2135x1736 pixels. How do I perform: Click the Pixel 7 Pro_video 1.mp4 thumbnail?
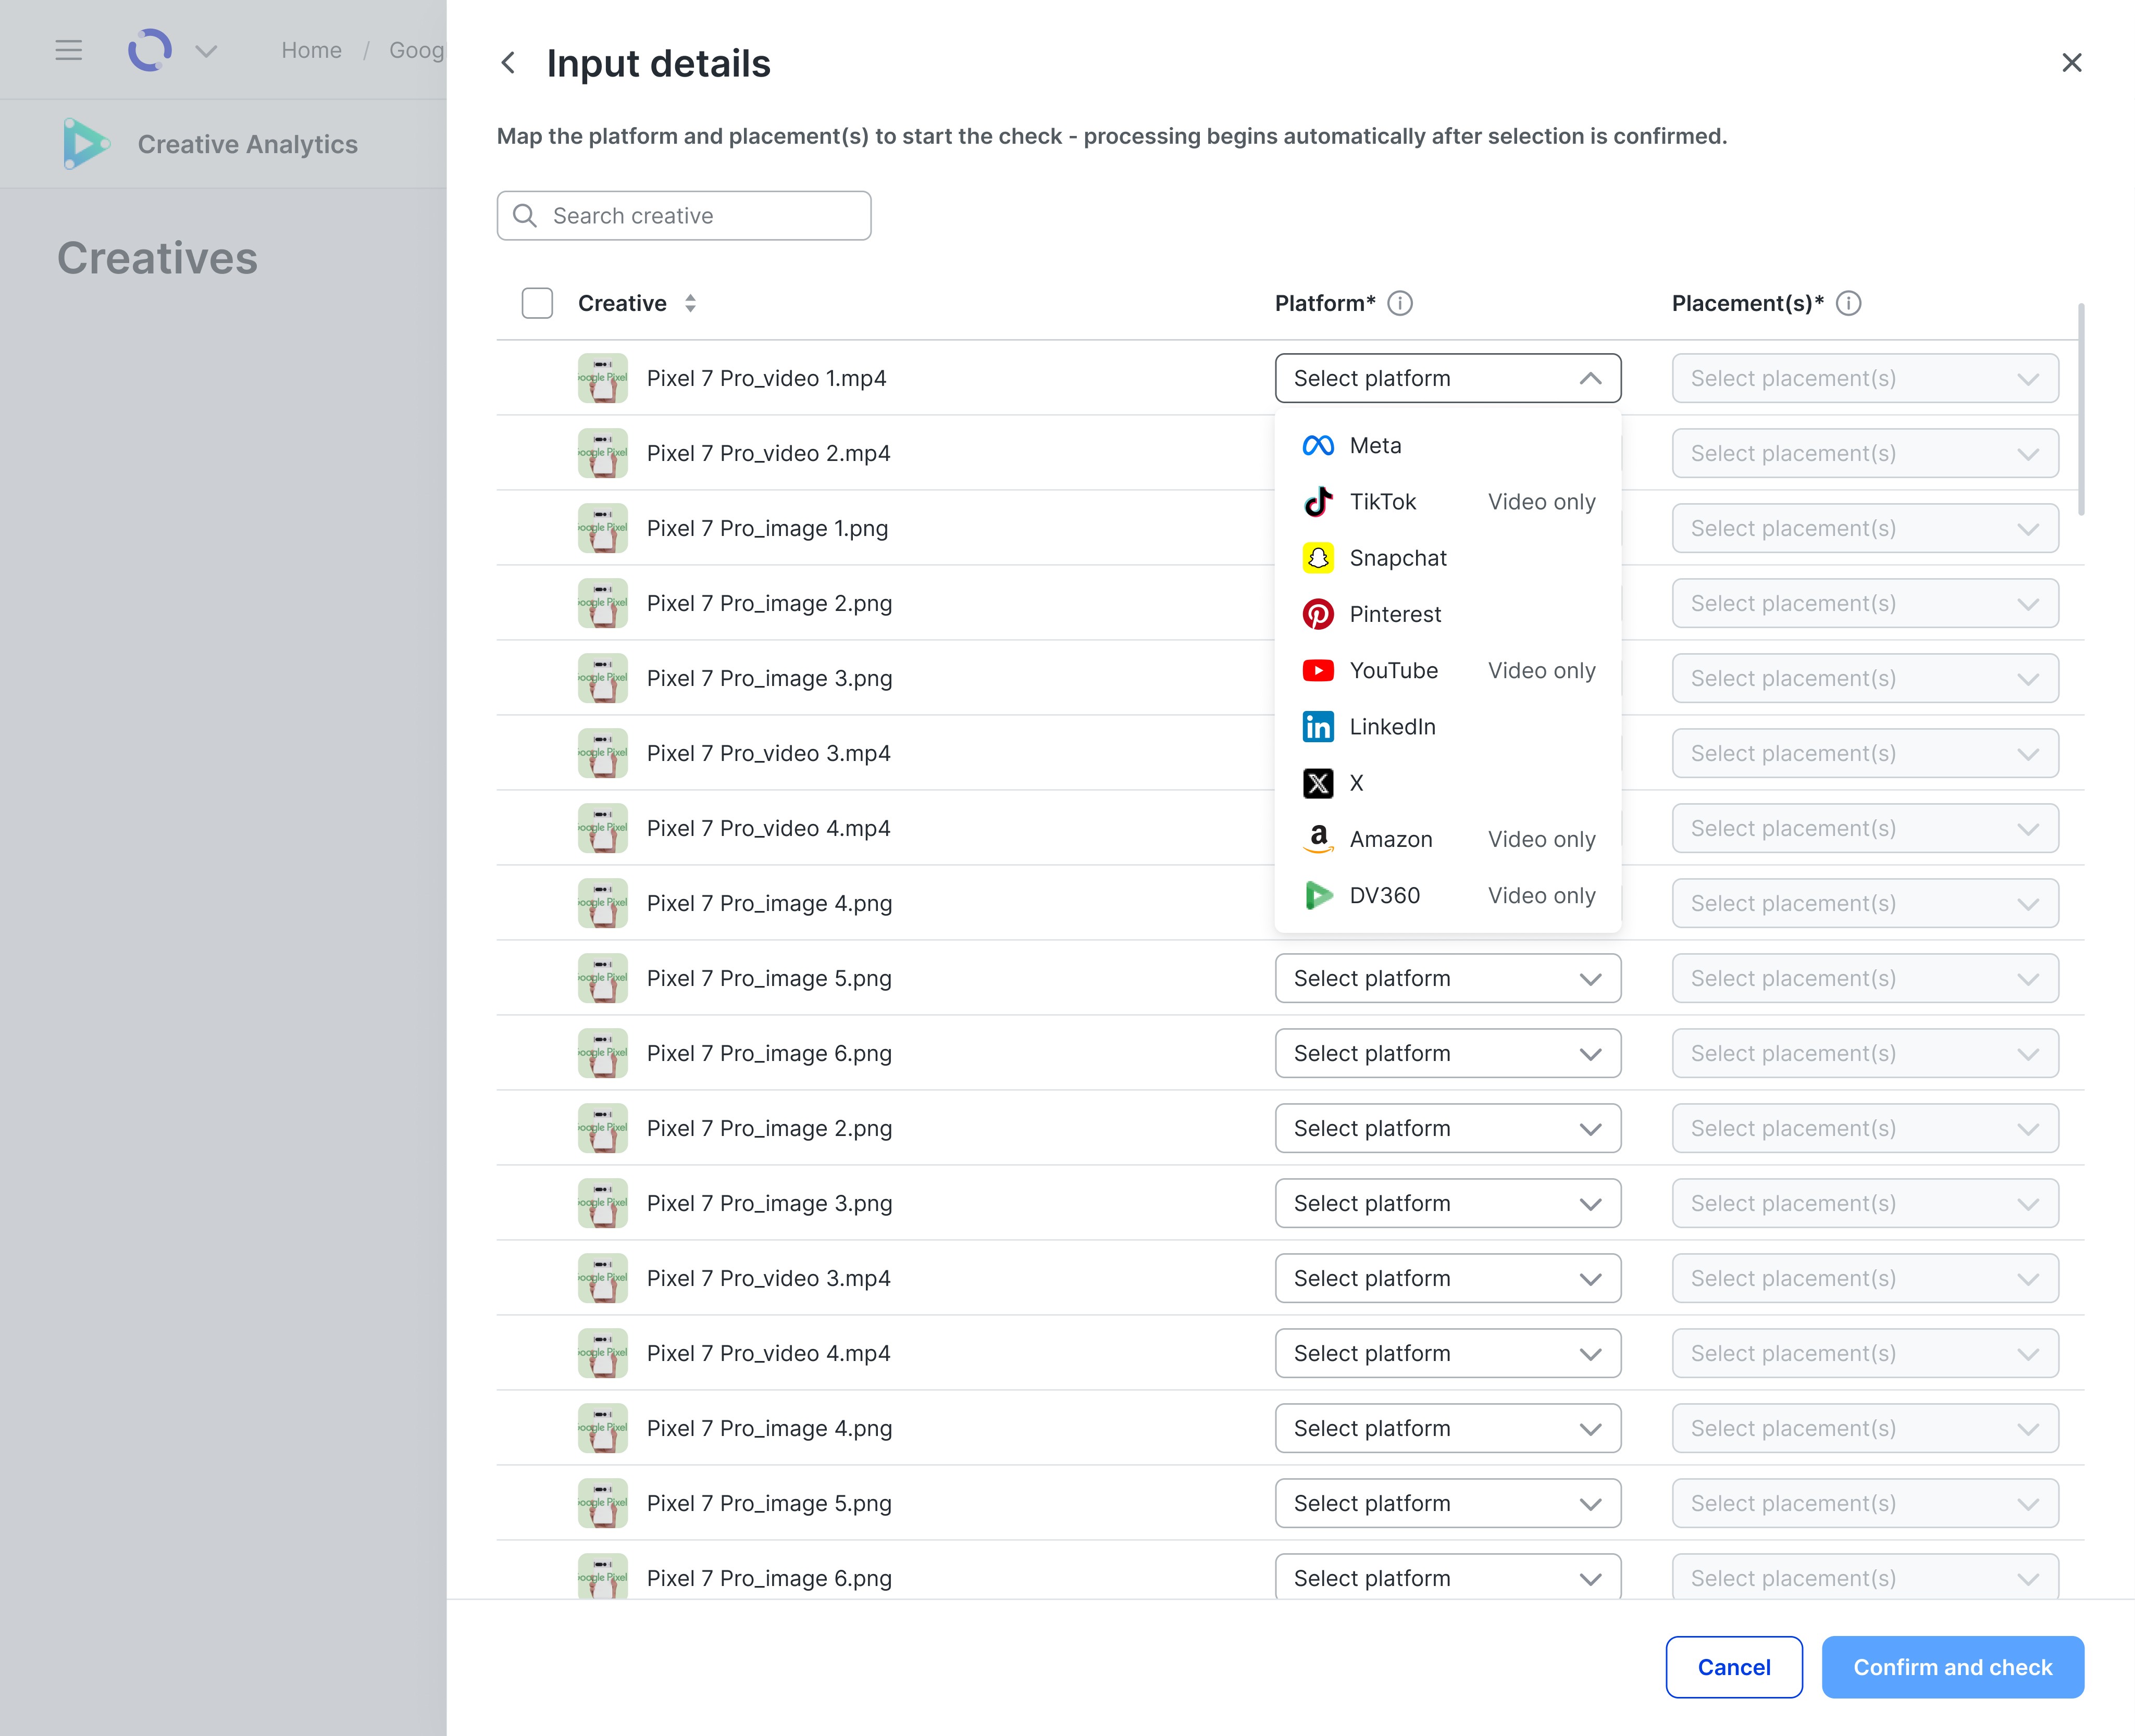click(x=602, y=378)
